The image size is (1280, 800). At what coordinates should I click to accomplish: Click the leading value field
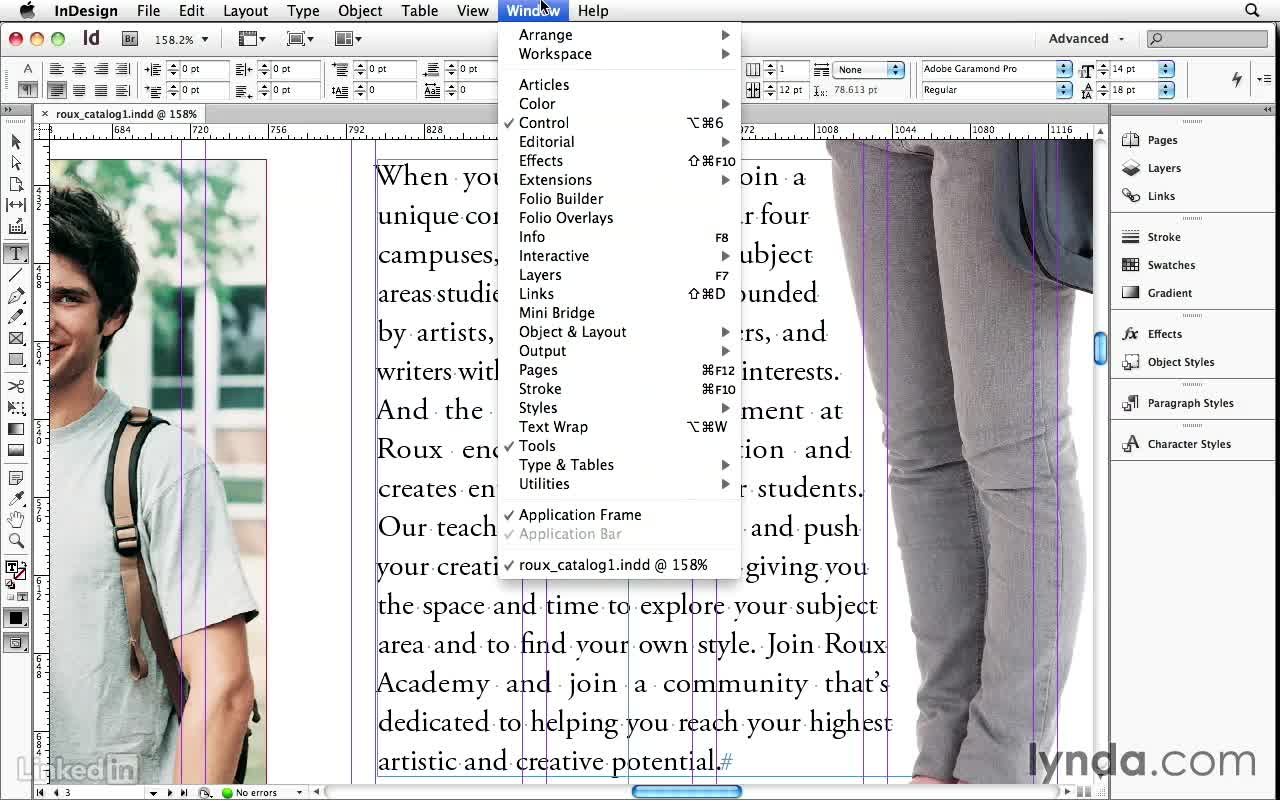point(1134,90)
